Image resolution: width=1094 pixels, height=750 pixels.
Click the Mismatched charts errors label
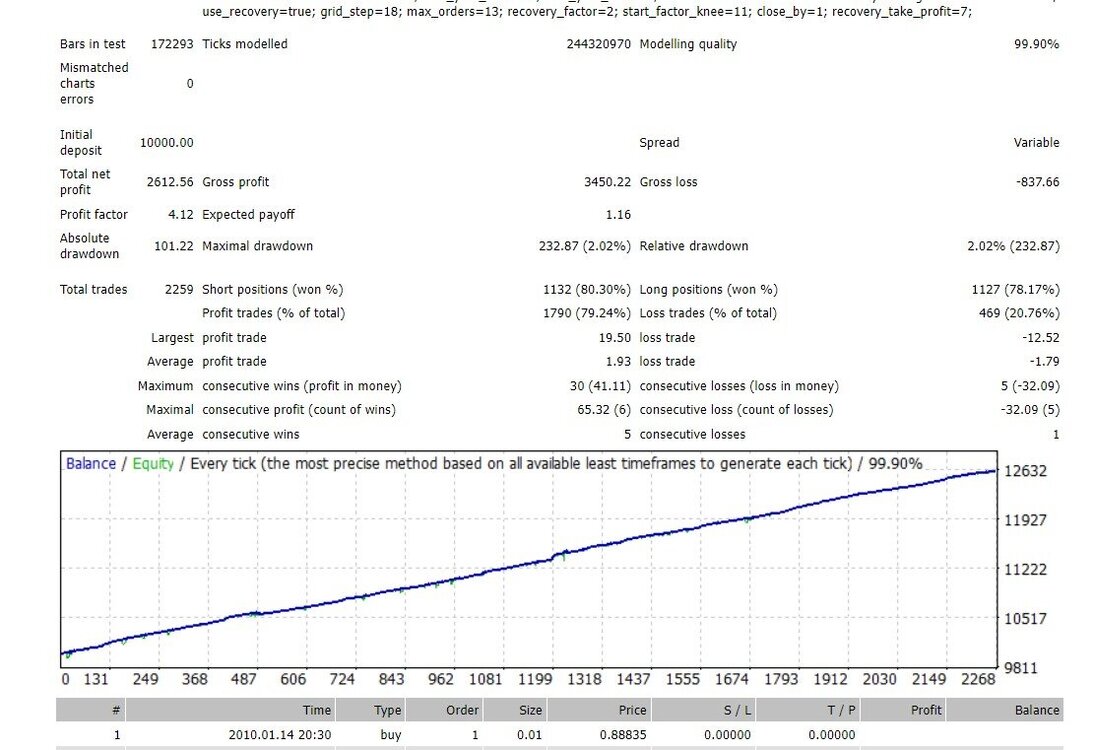pyautogui.click(x=94, y=84)
